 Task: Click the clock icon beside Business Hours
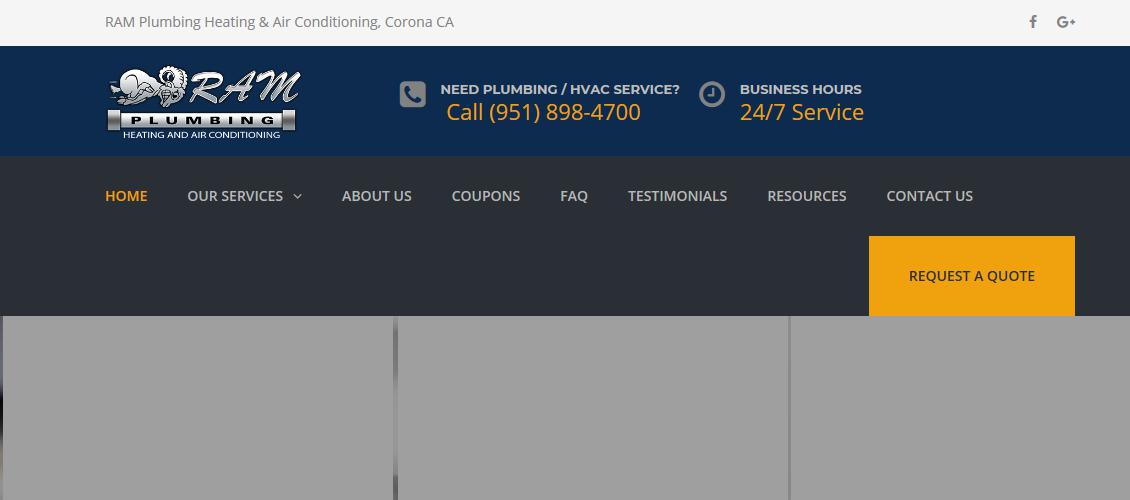click(712, 95)
